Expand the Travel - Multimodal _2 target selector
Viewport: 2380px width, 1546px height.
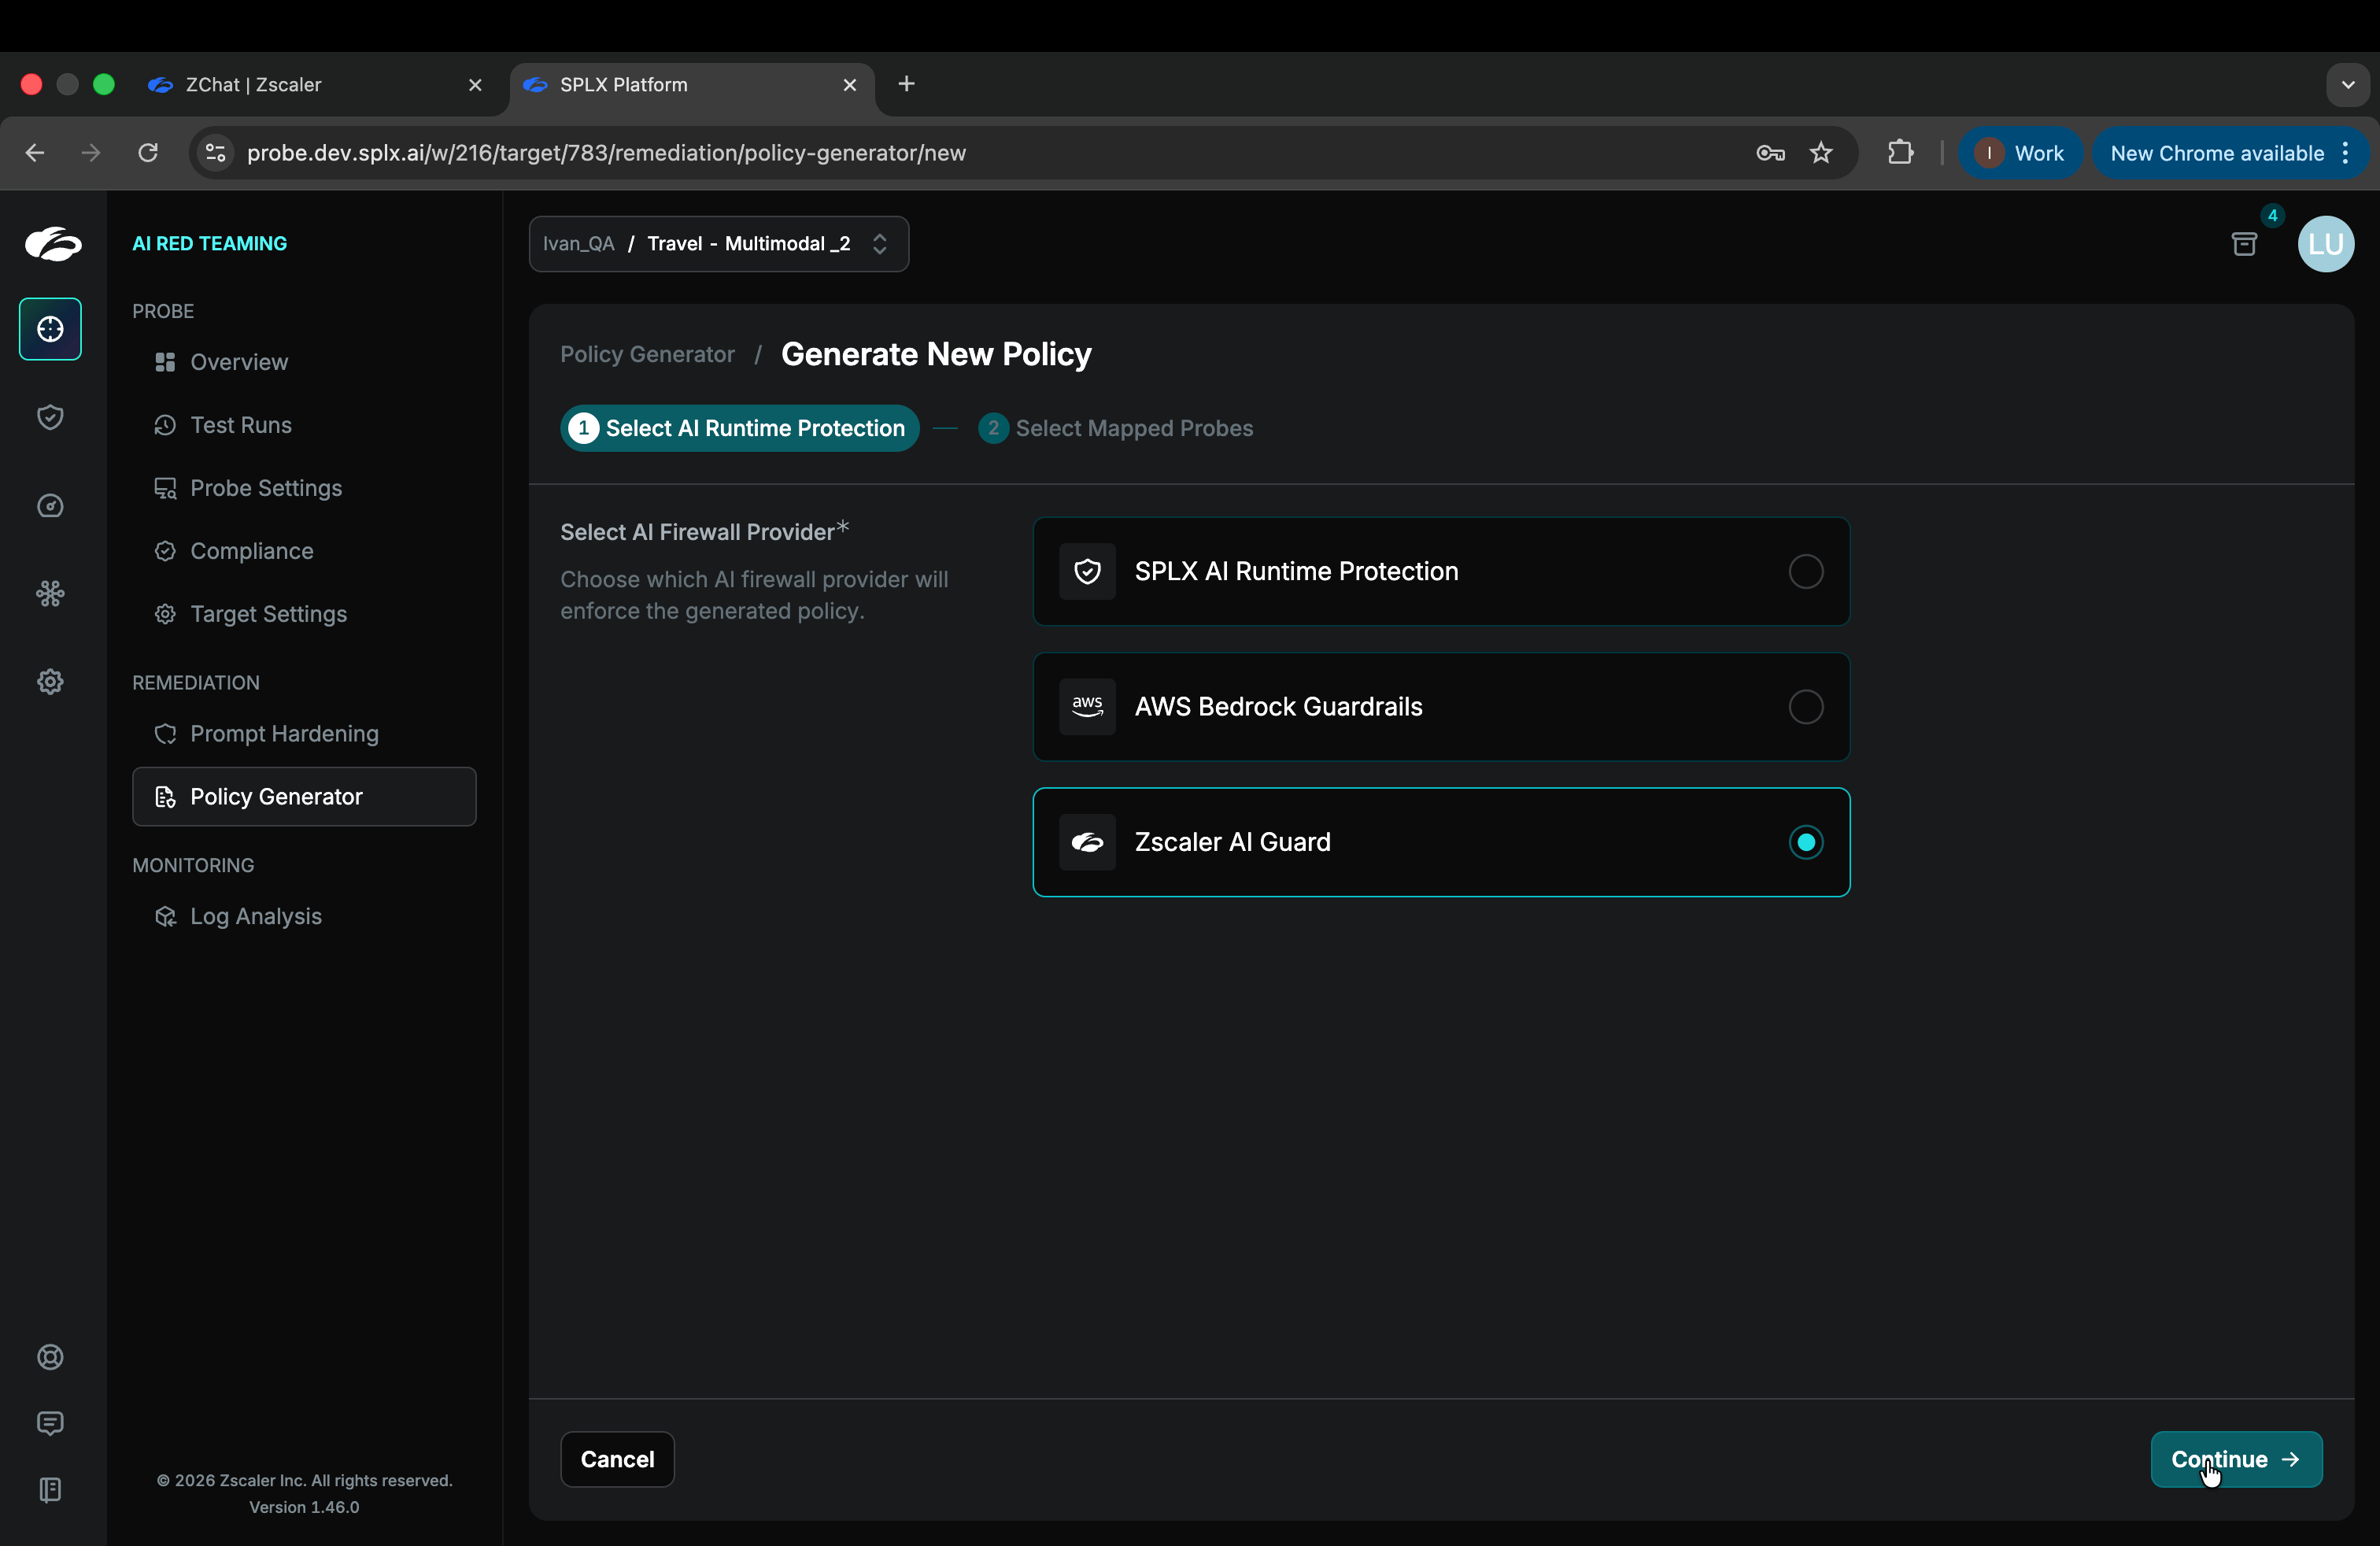coord(718,244)
